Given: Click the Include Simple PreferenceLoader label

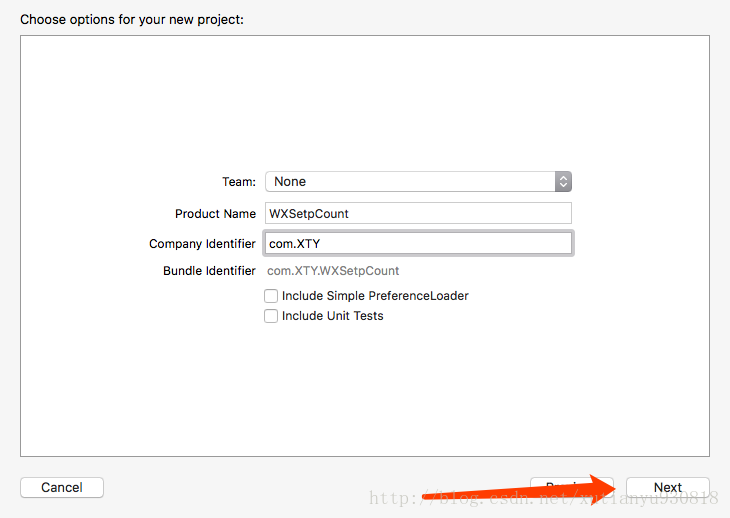Looking at the screenshot, I should coord(375,296).
